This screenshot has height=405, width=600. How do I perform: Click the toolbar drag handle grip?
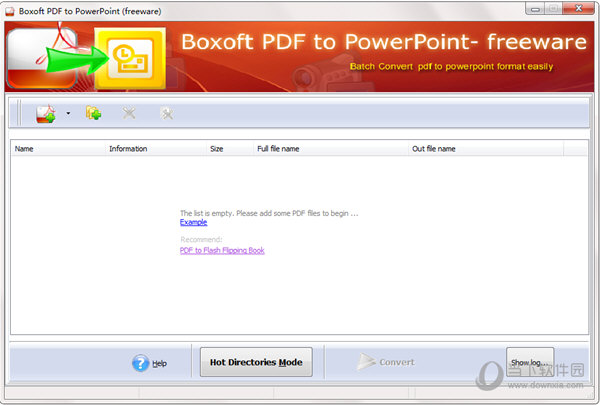(19, 113)
